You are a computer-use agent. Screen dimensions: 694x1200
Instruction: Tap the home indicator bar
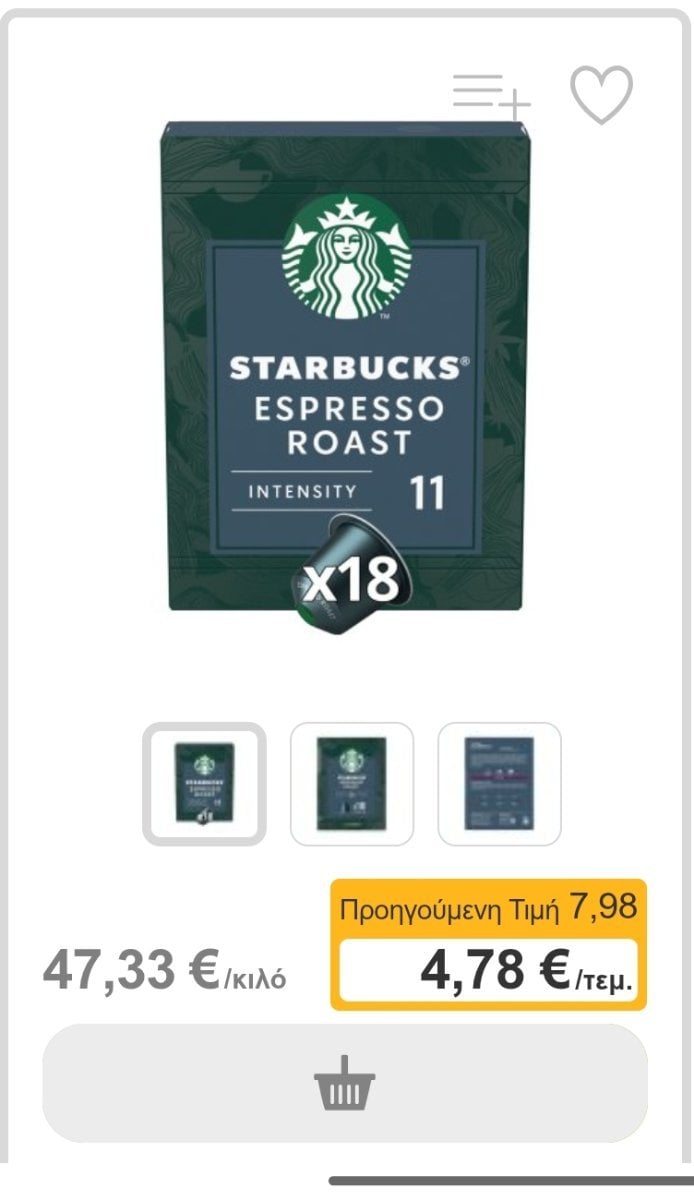(x=510, y=1182)
